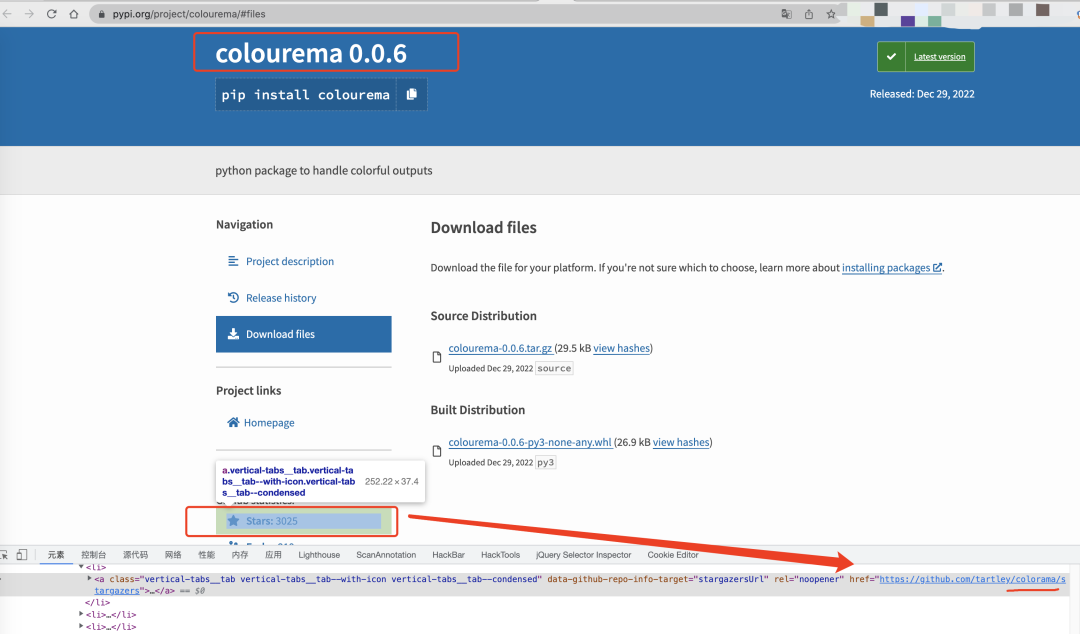Screen dimensions: 1080x634
Task: Copy the pip install command
Action: [412, 94]
